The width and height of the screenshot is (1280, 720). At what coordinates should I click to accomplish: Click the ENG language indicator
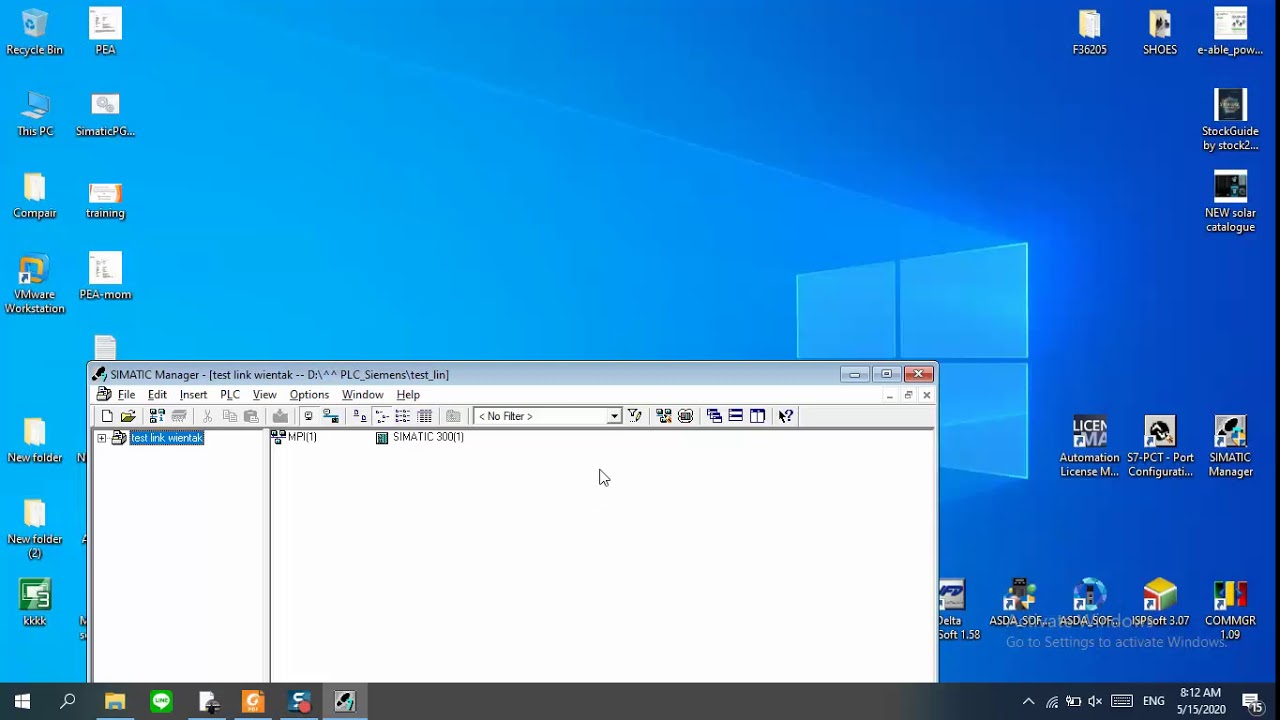(x=1154, y=702)
